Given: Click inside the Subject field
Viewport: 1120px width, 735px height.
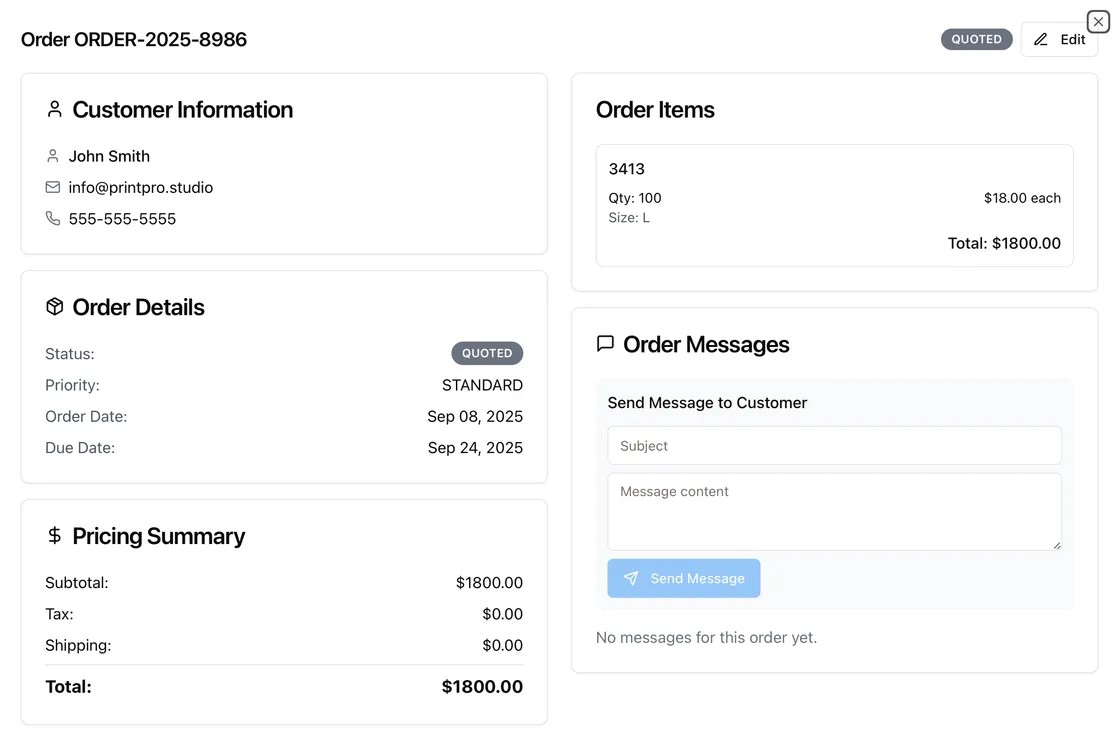Looking at the screenshot, I should [x=835, y=445].
